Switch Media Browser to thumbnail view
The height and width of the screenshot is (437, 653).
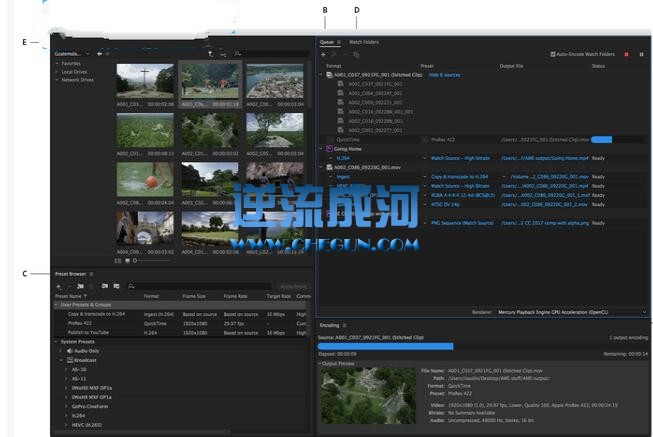point(127,261)
